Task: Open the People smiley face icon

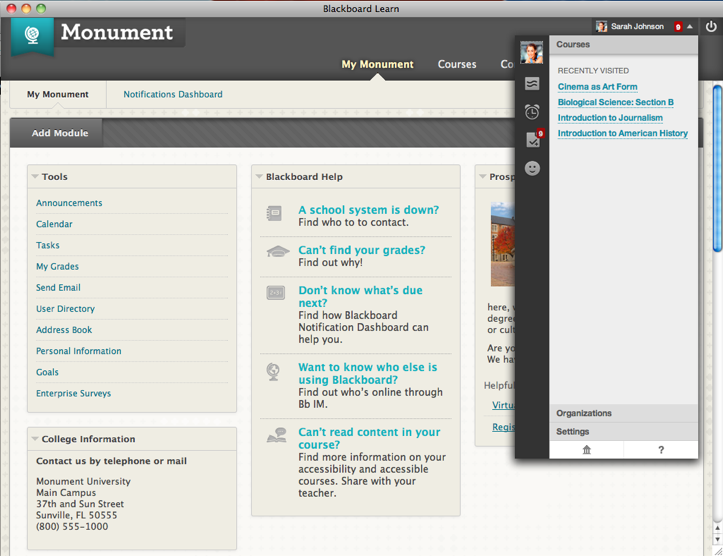Action: pos(532,168)
